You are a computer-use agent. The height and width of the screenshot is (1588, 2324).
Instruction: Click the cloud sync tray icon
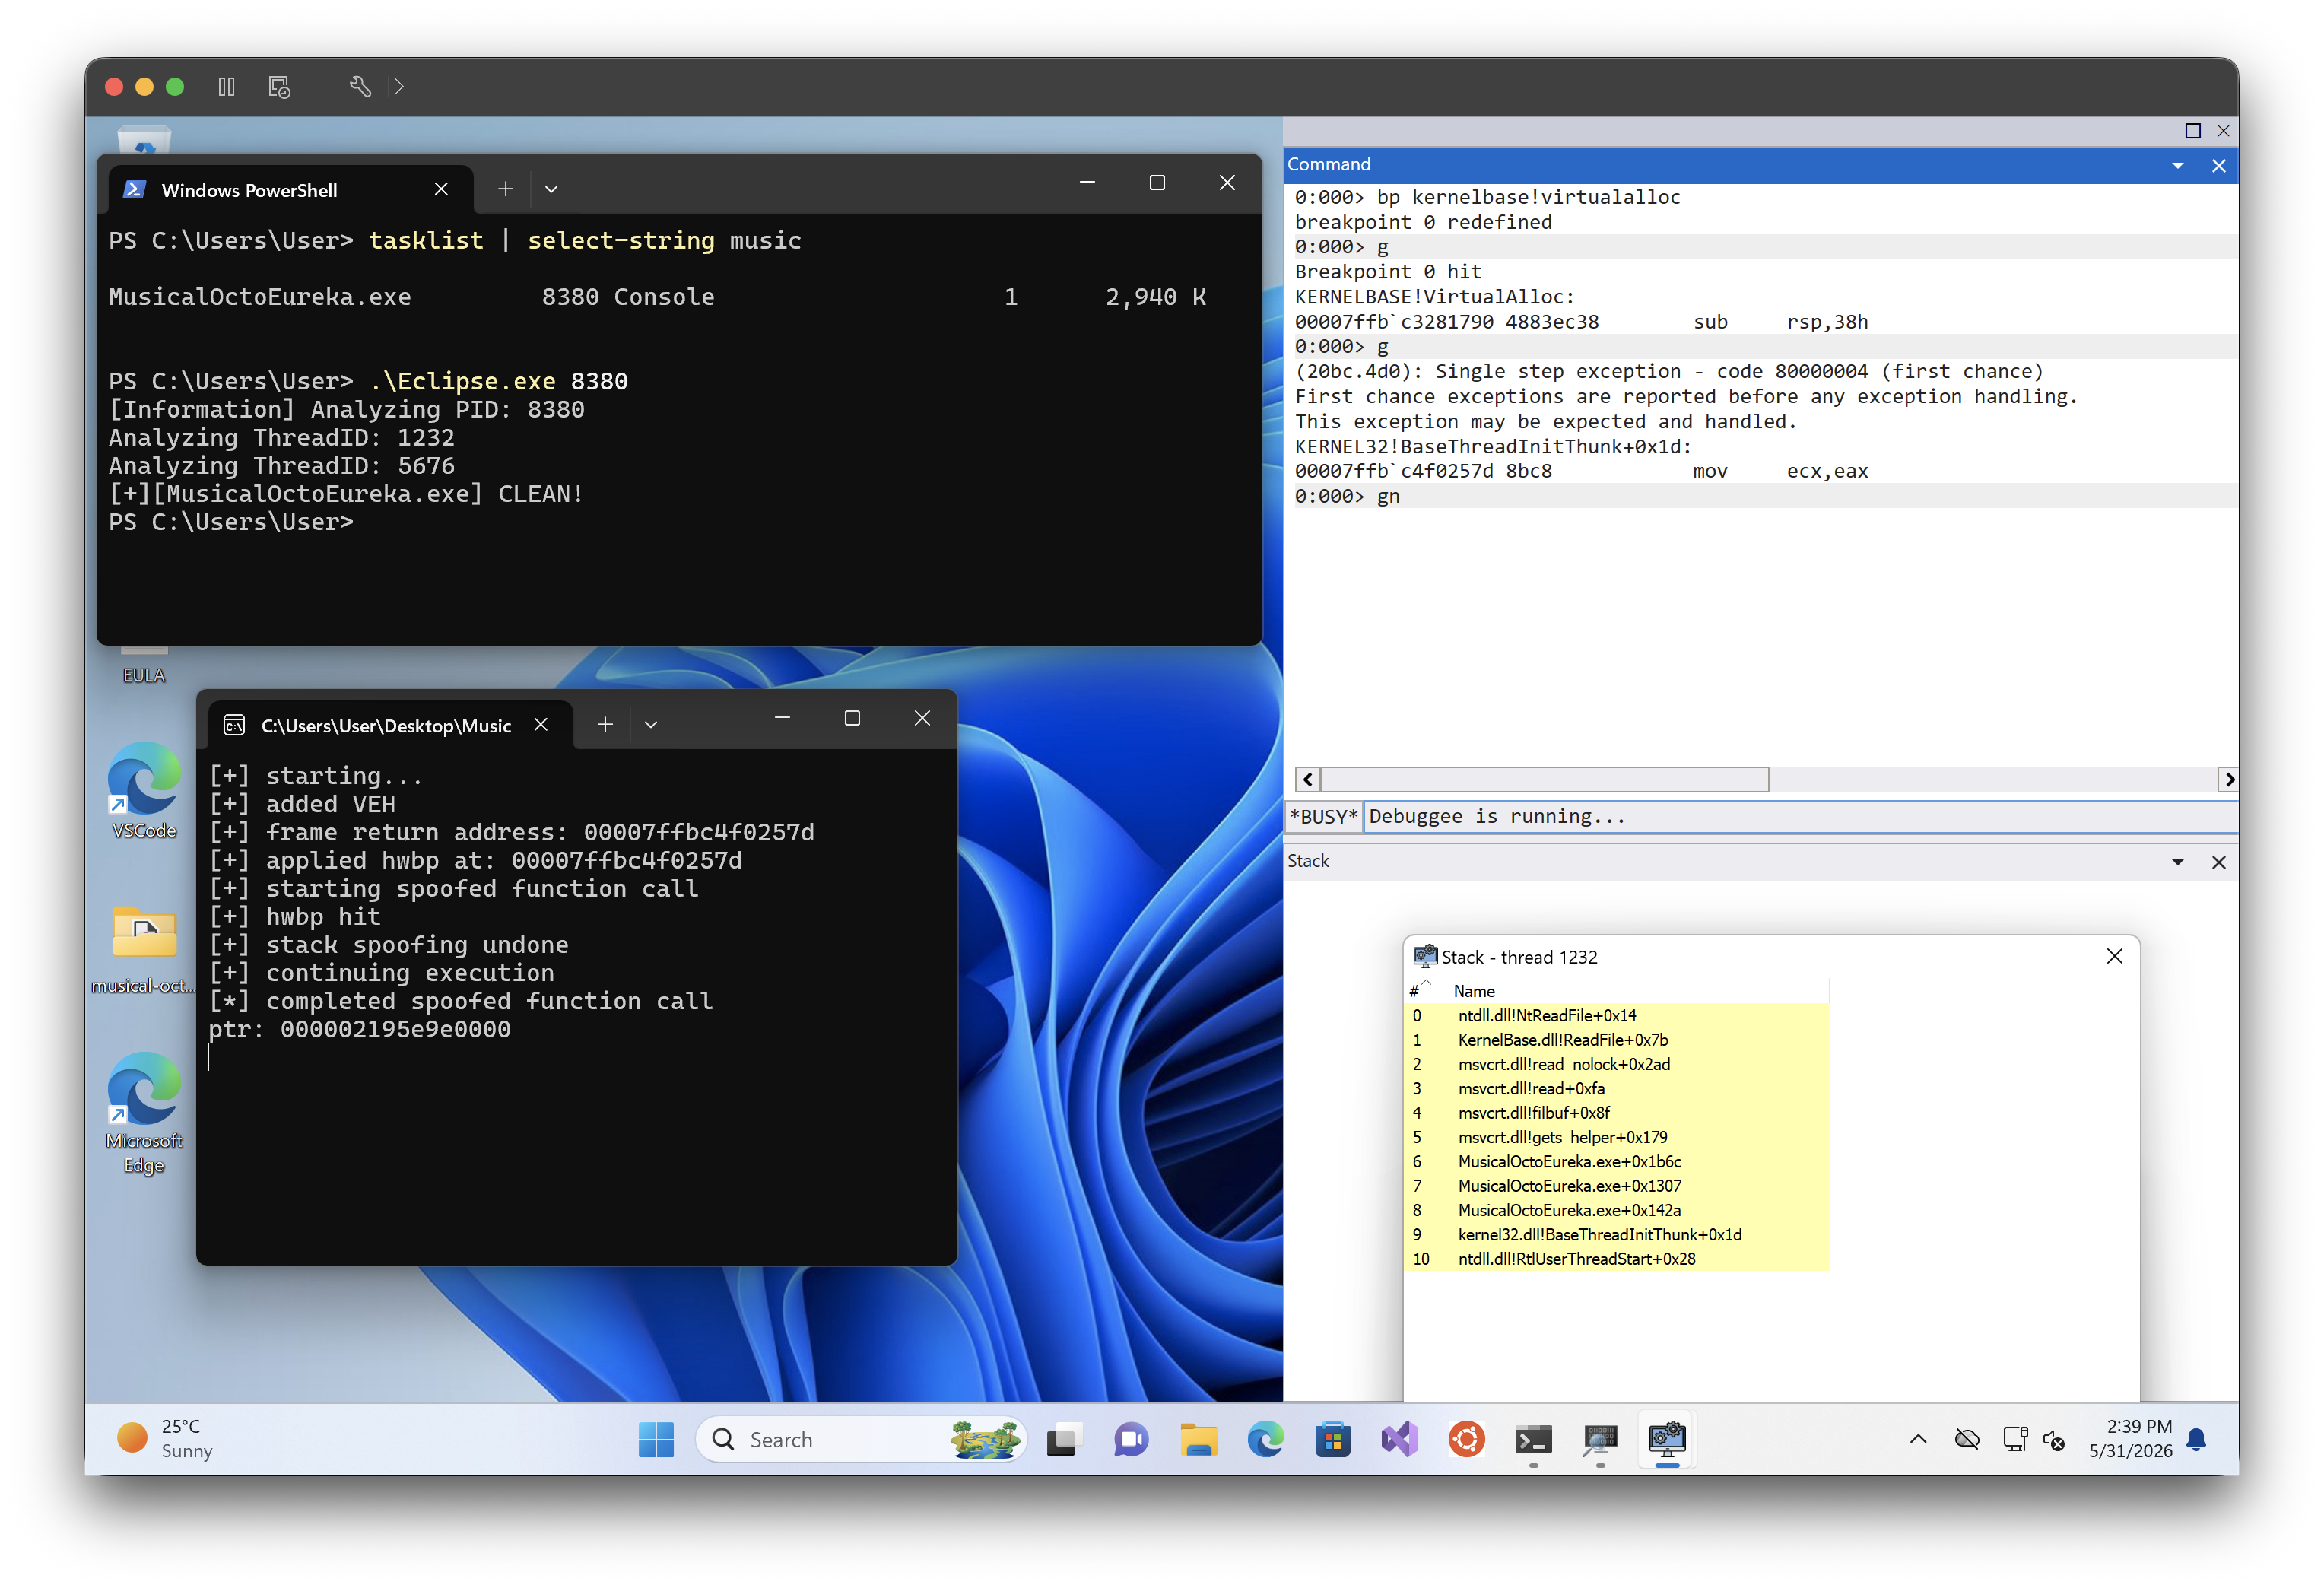(1966, 1439)
